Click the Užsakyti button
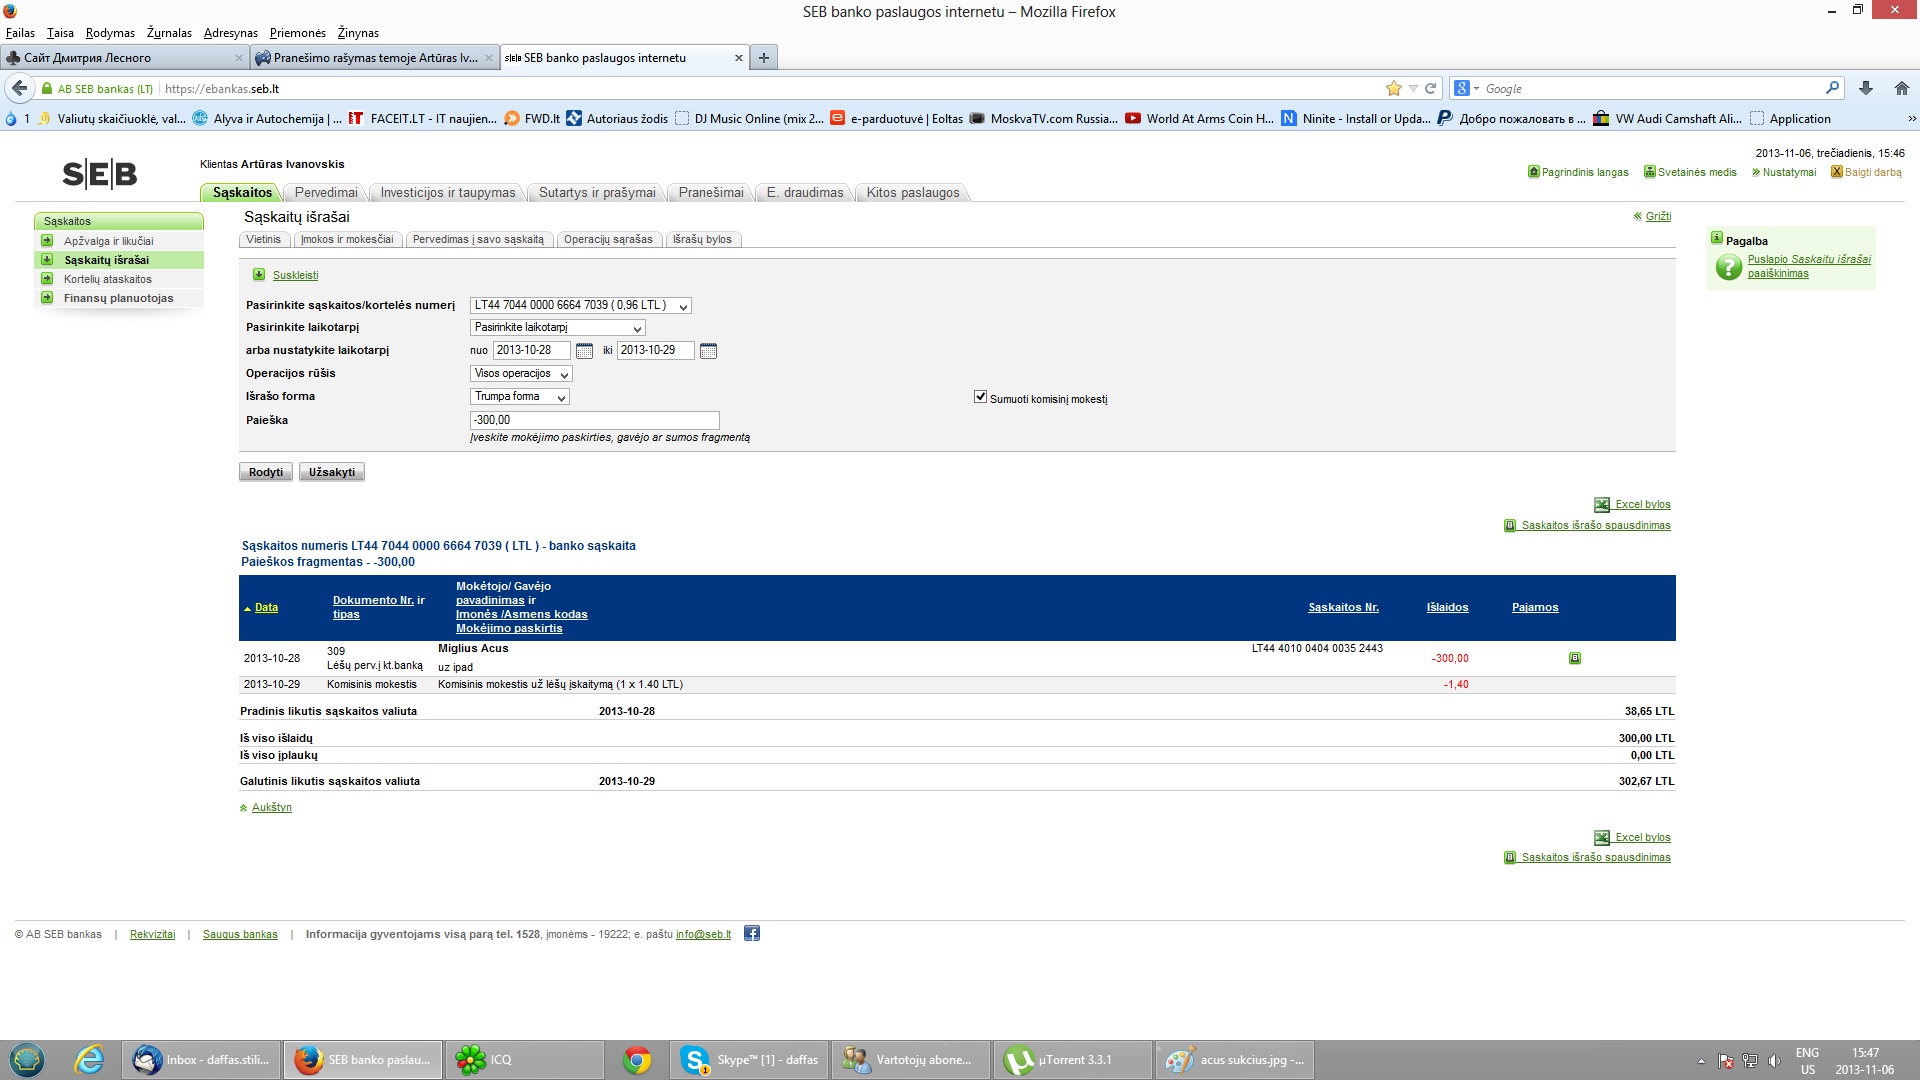 point(332,472)
